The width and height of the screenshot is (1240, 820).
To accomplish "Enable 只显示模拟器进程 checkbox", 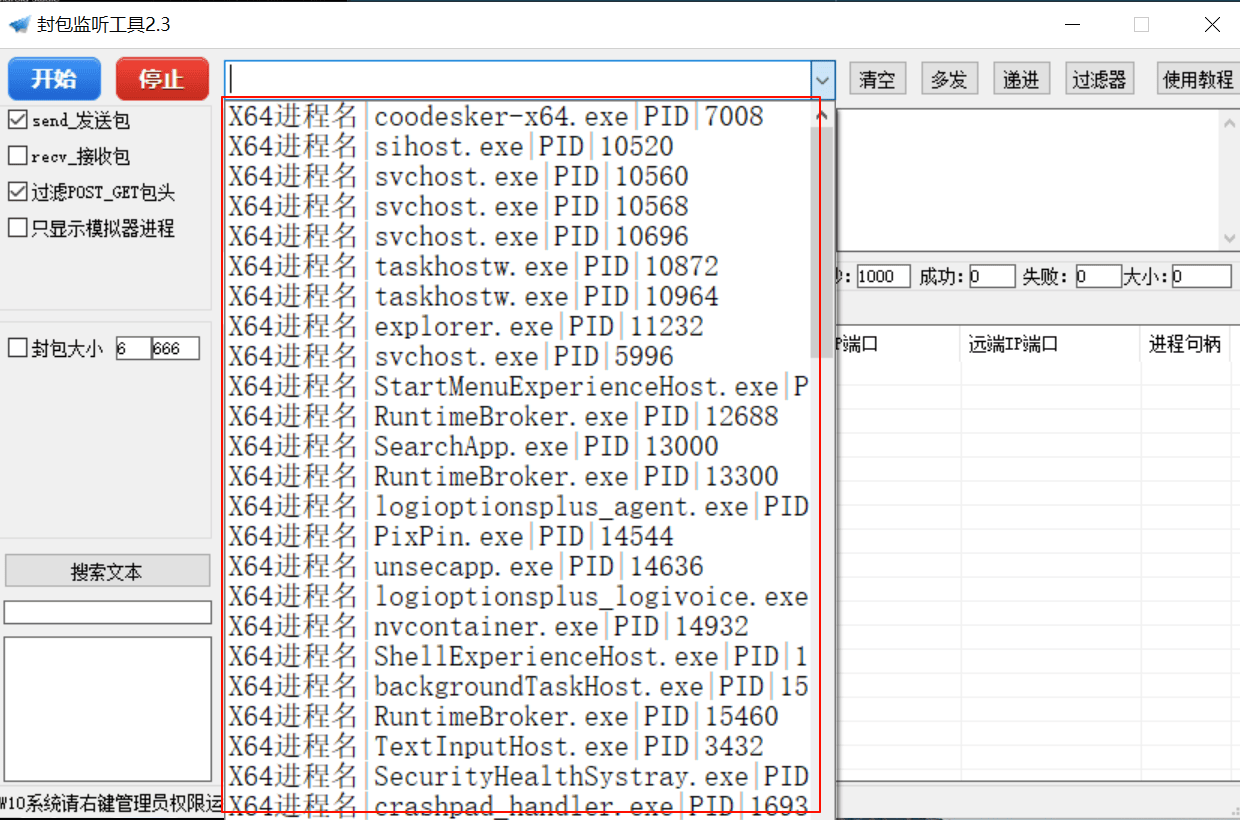I will tap(17, 228).
